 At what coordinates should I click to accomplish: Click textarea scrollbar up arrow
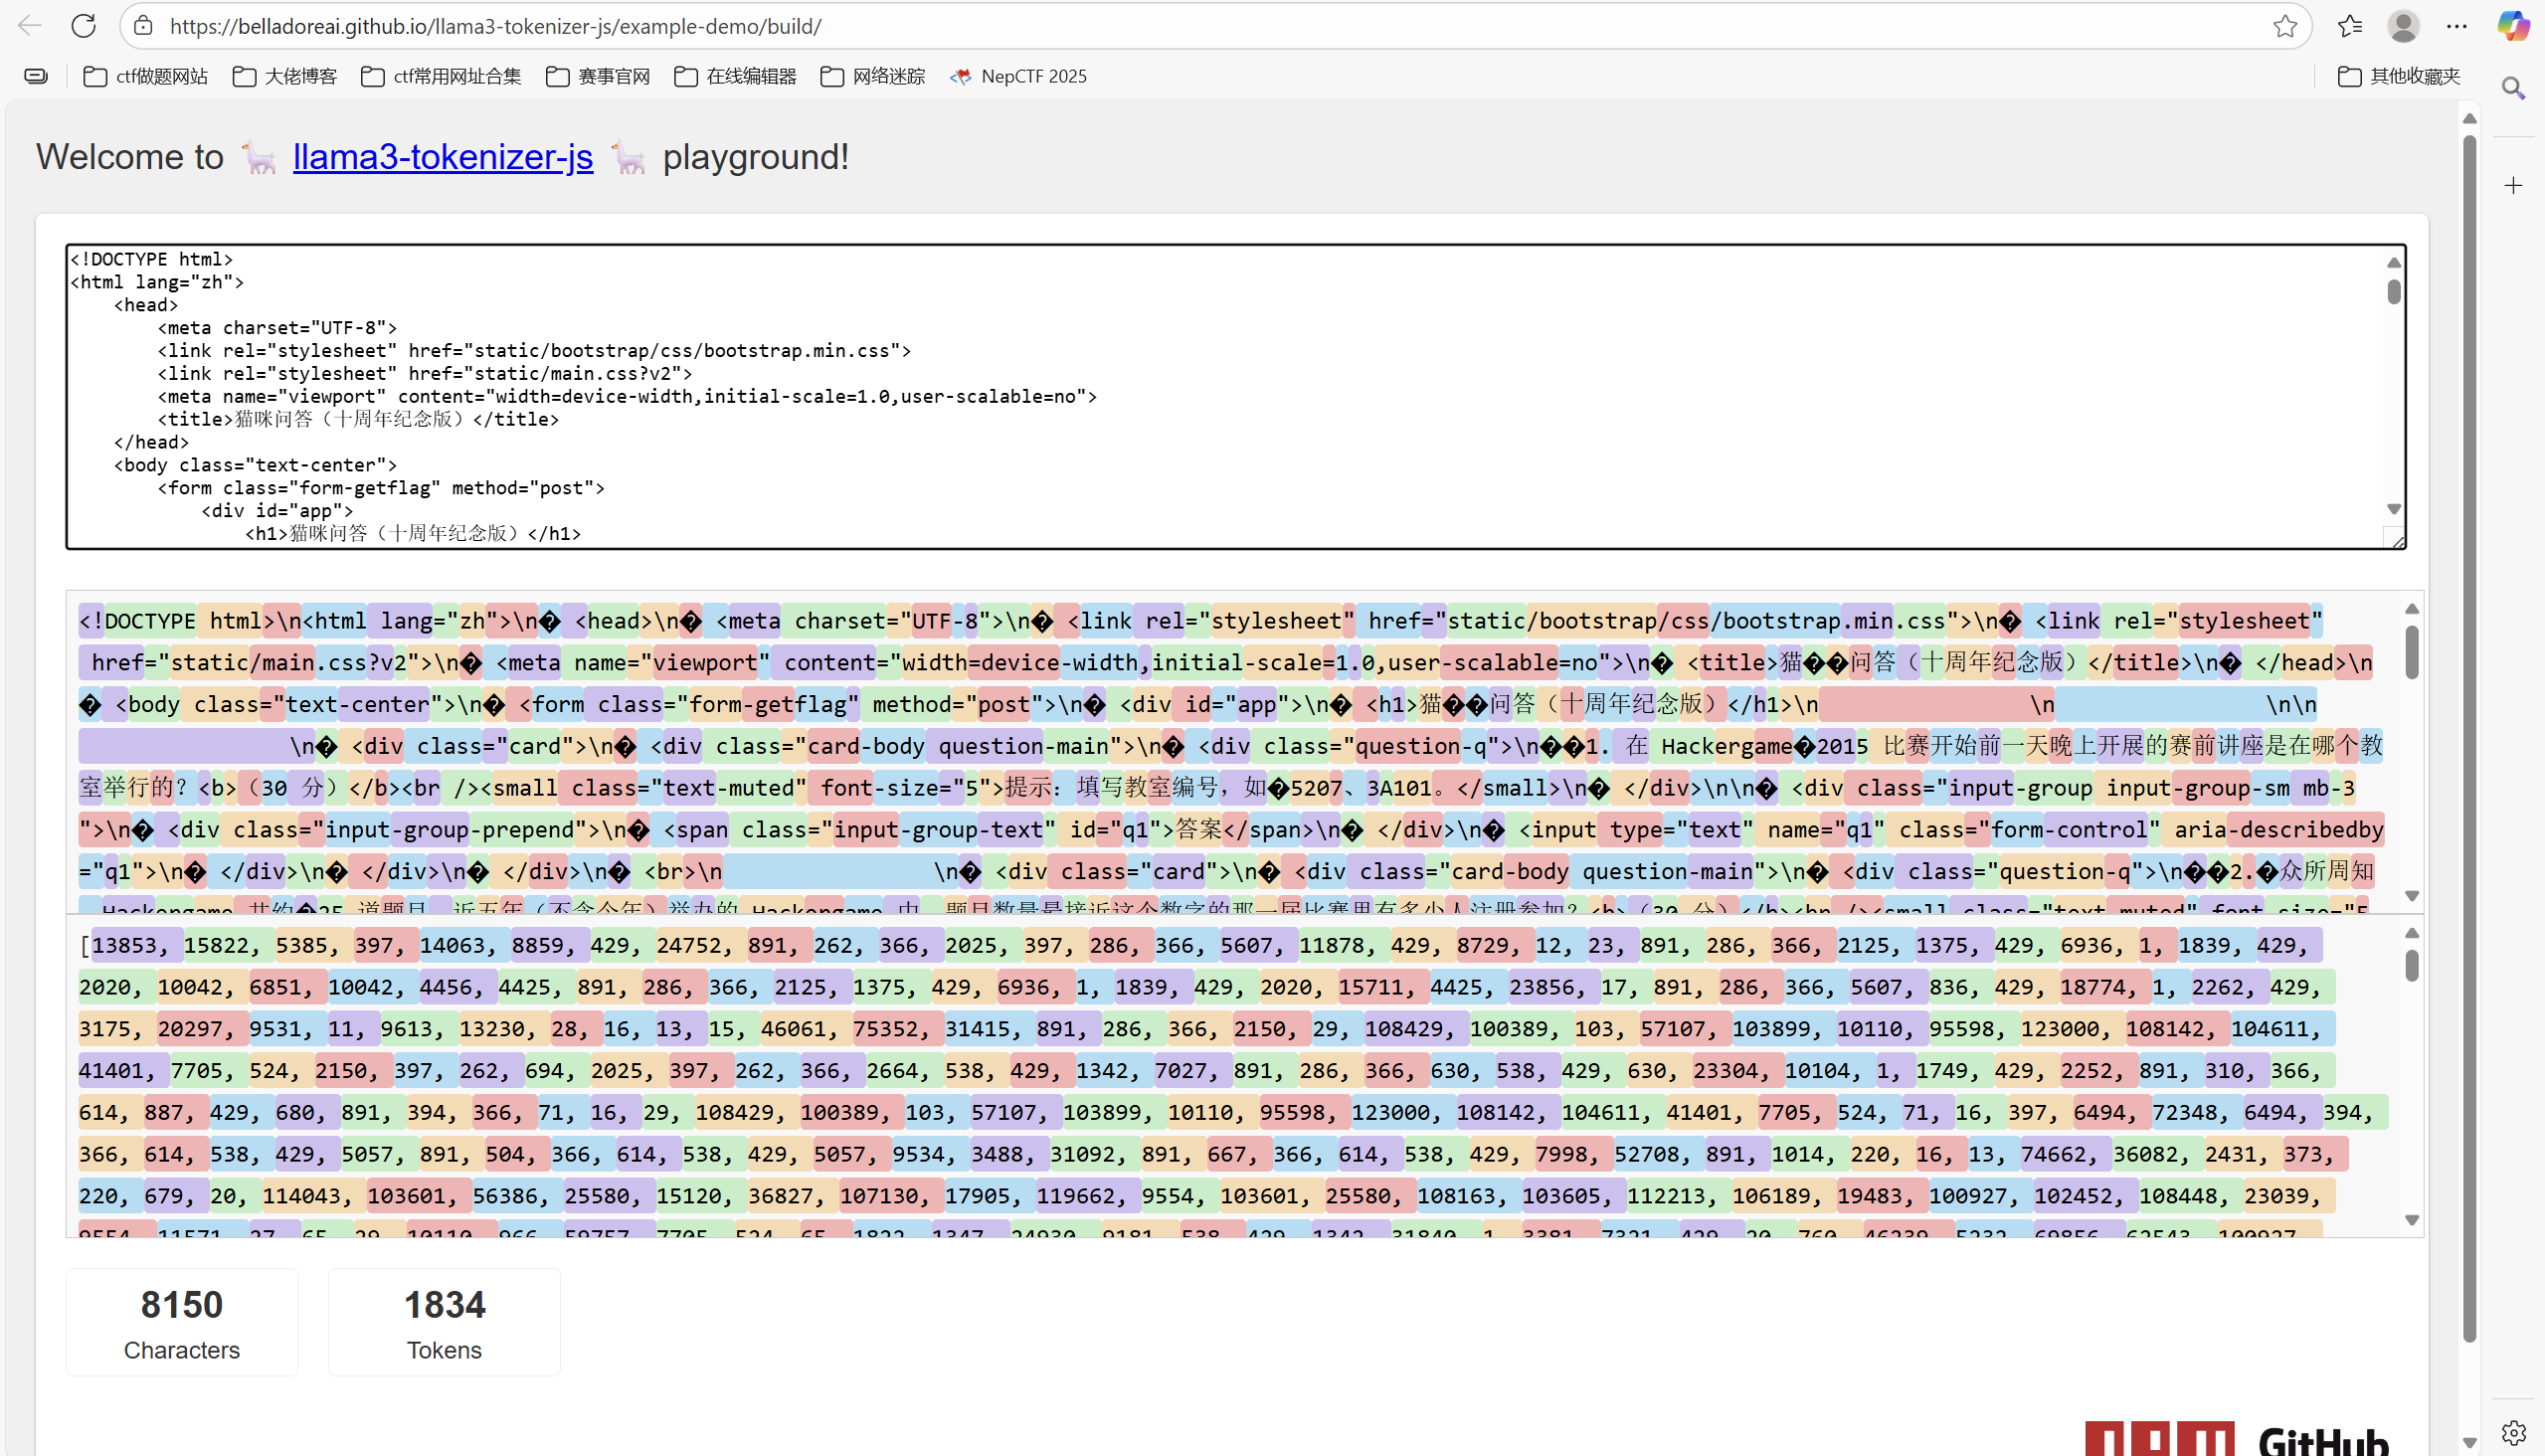(2394, 262)
